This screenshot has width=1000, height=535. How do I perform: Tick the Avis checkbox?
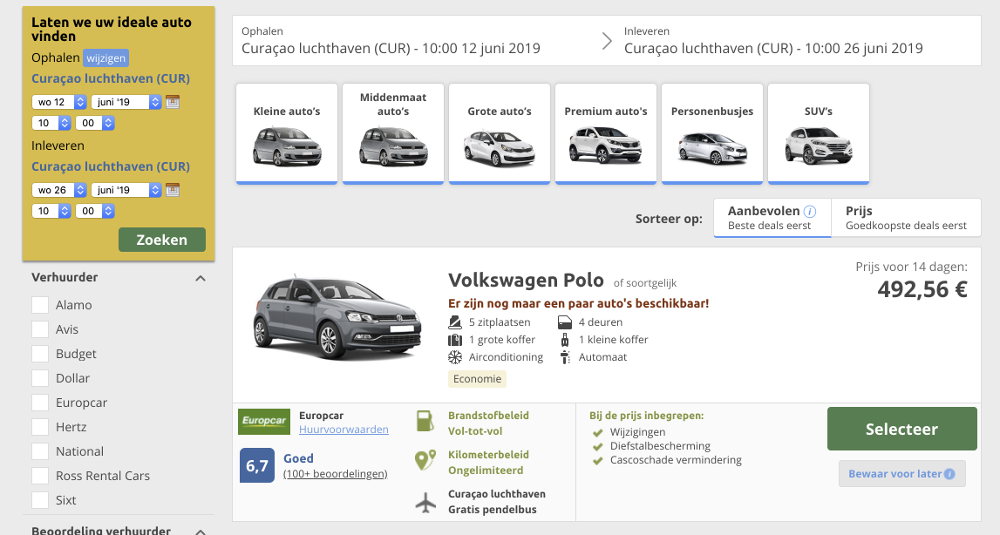(40, 329)
